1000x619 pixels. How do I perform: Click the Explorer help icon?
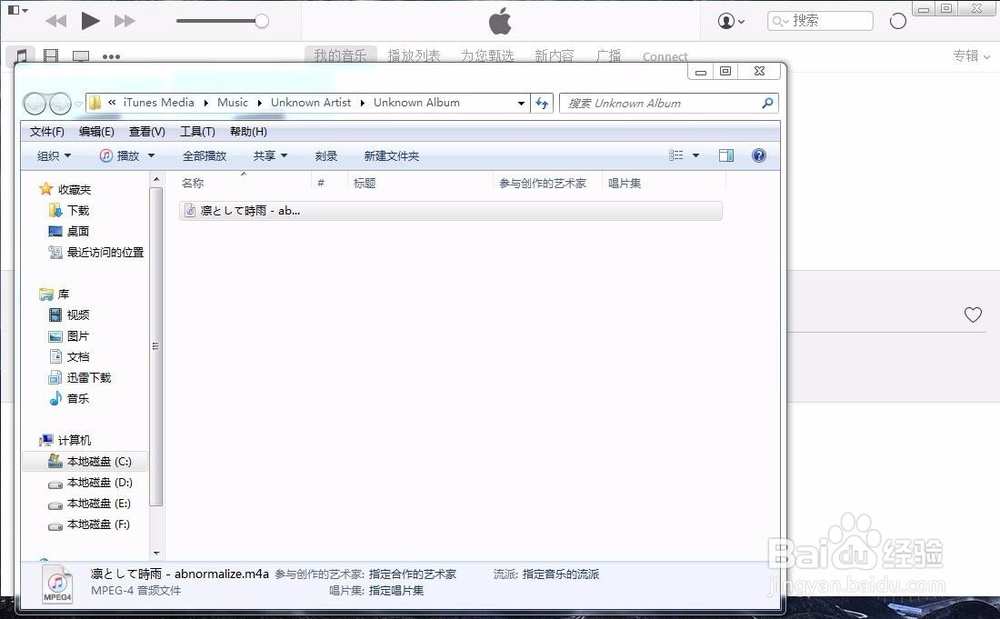tap(758, 156)
